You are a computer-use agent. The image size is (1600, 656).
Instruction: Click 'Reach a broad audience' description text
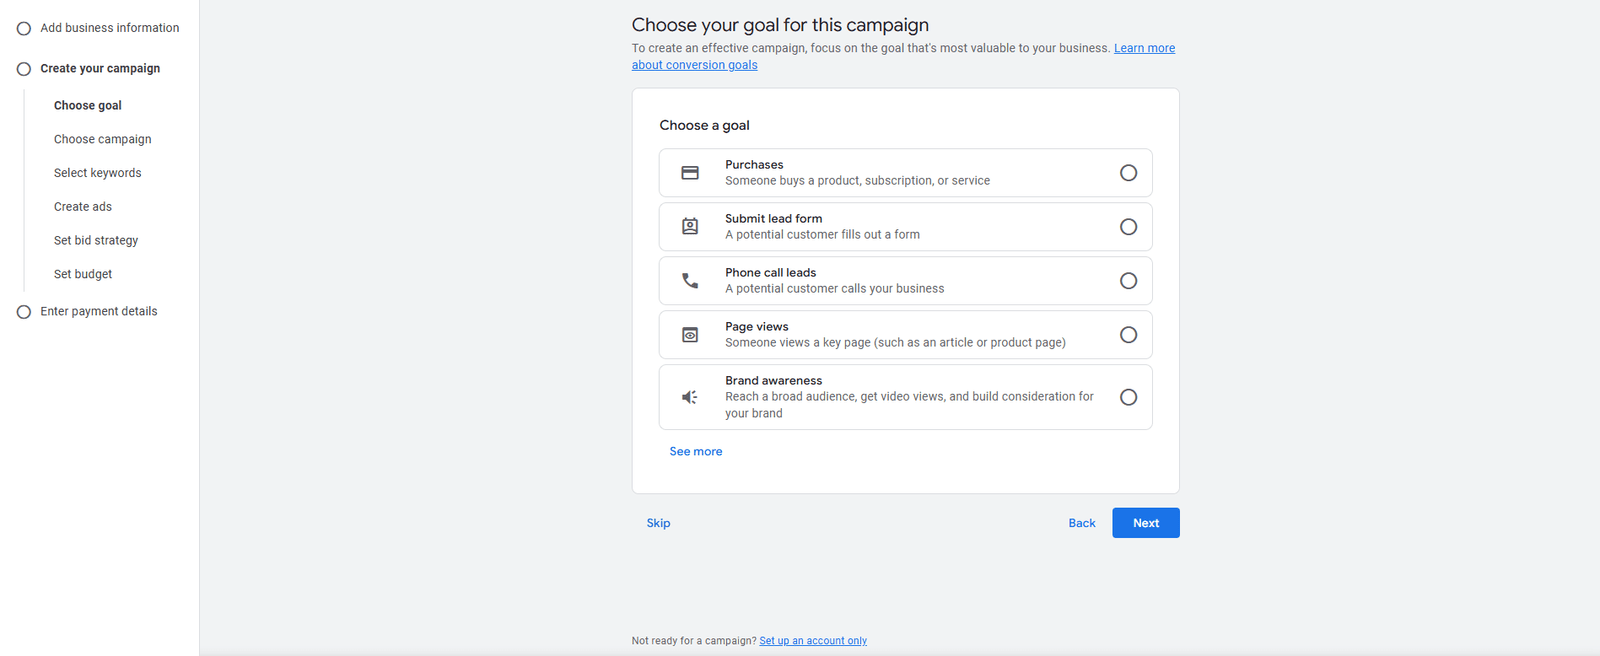(x=910, y=405)
